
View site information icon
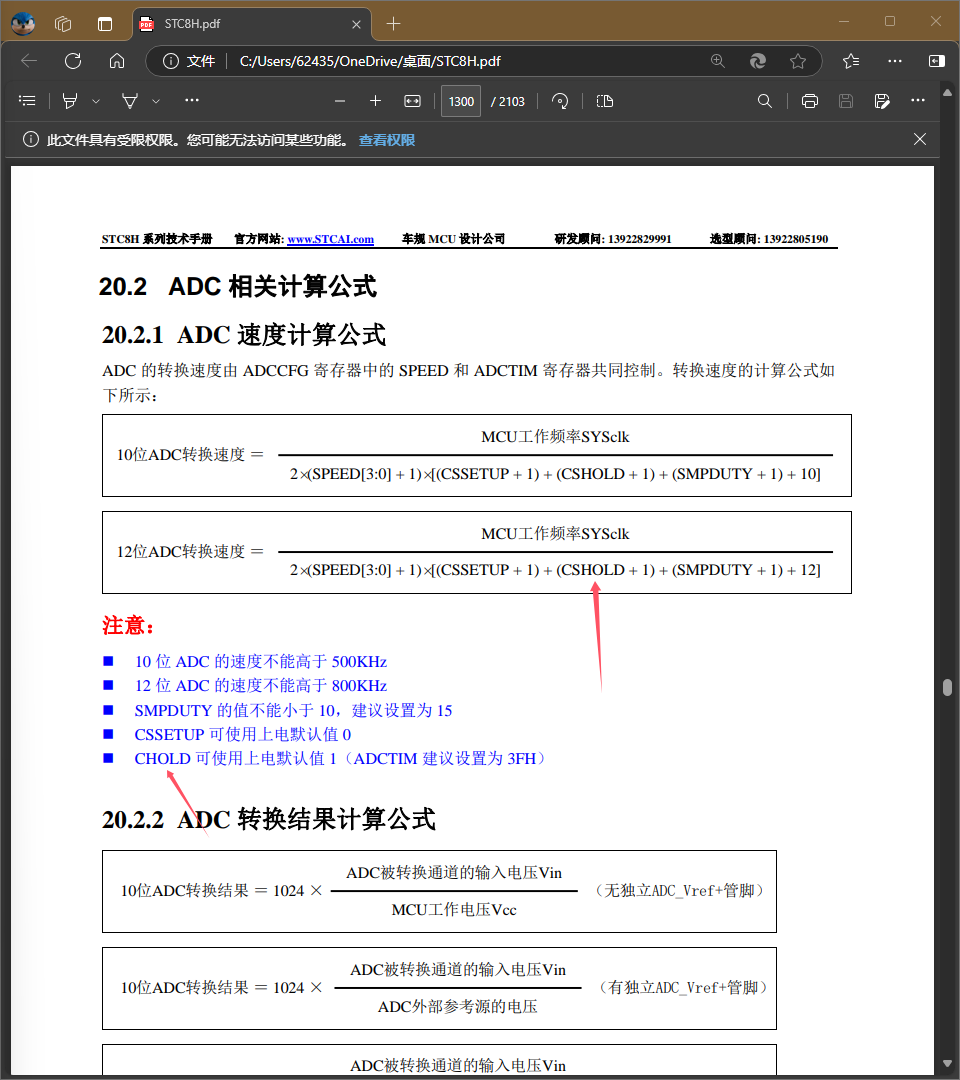click(170, 61)
